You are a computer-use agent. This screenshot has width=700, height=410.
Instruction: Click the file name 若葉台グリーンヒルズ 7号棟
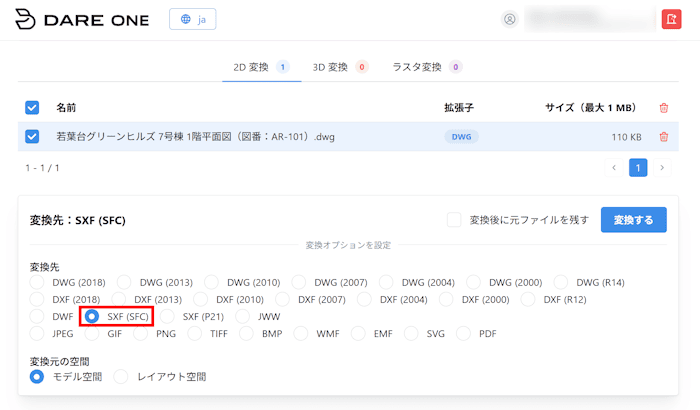point(196,137)
